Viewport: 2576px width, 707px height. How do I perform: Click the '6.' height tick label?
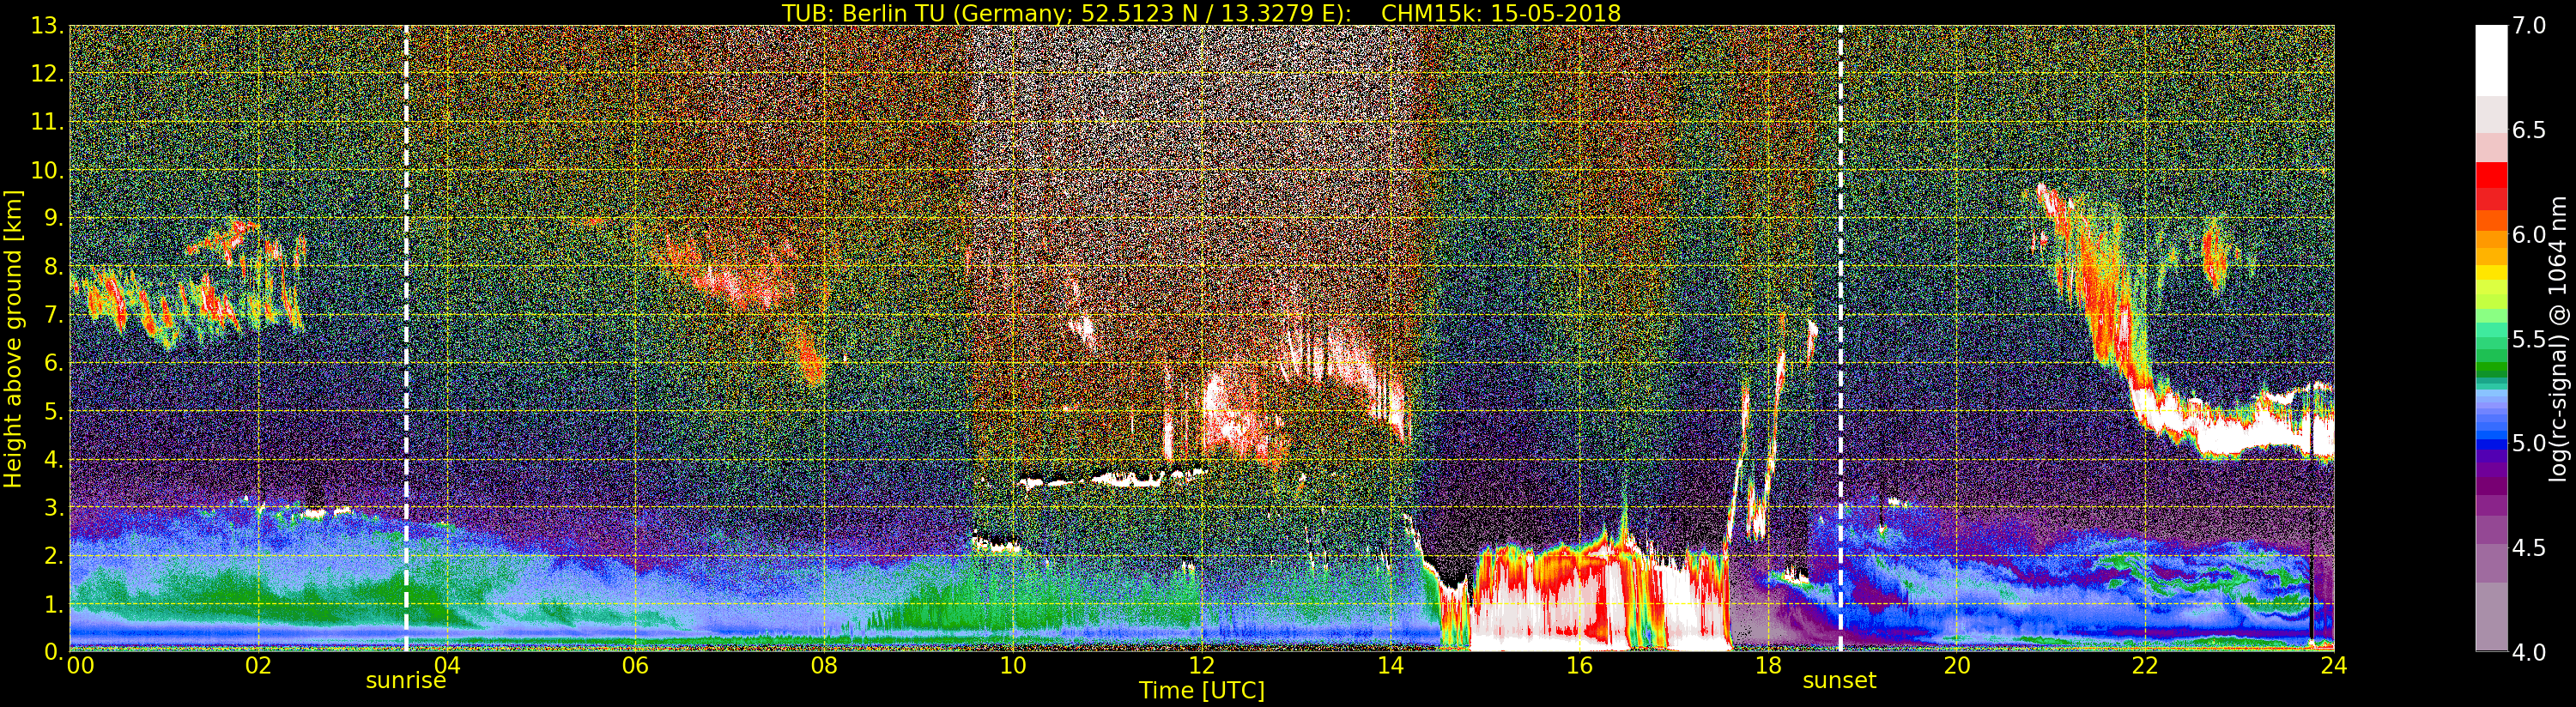coord(53,363)
